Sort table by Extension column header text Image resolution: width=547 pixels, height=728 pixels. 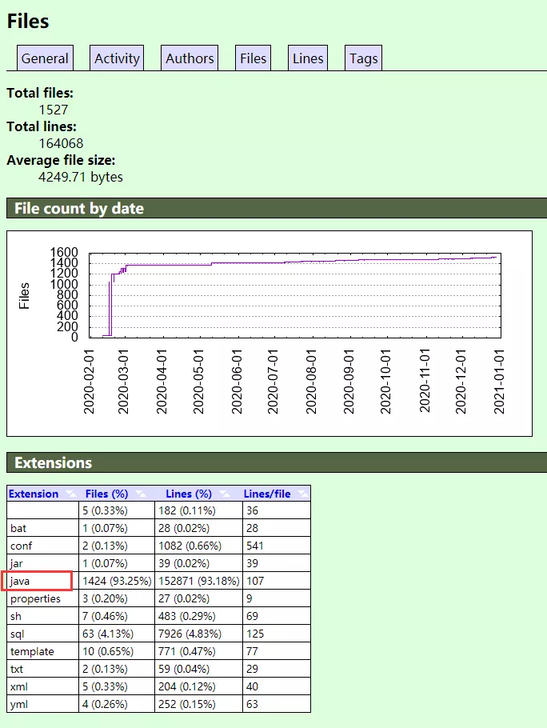click(x=33, y=494)
